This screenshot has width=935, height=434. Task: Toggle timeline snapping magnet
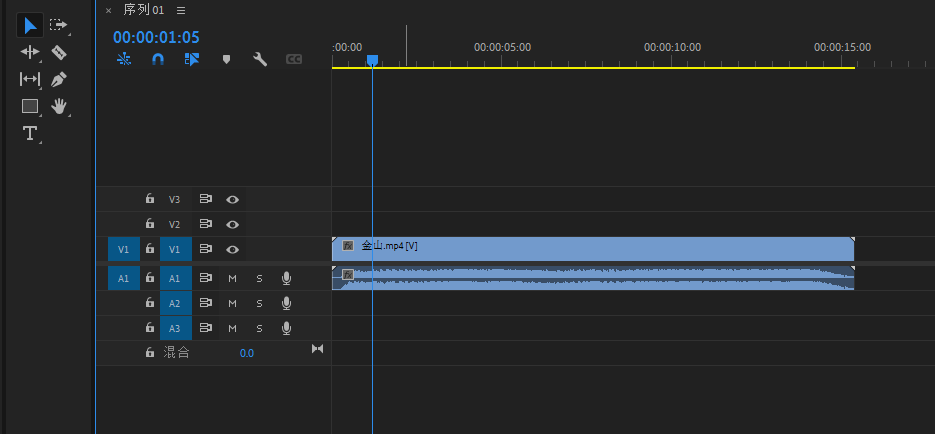158,60
